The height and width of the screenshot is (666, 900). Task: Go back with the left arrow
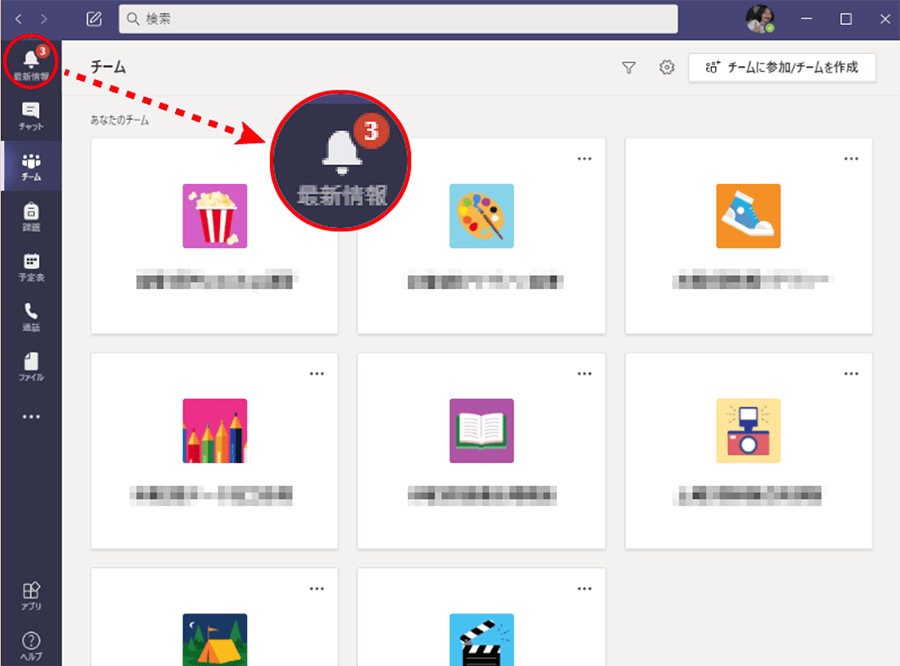click(18, 19)
